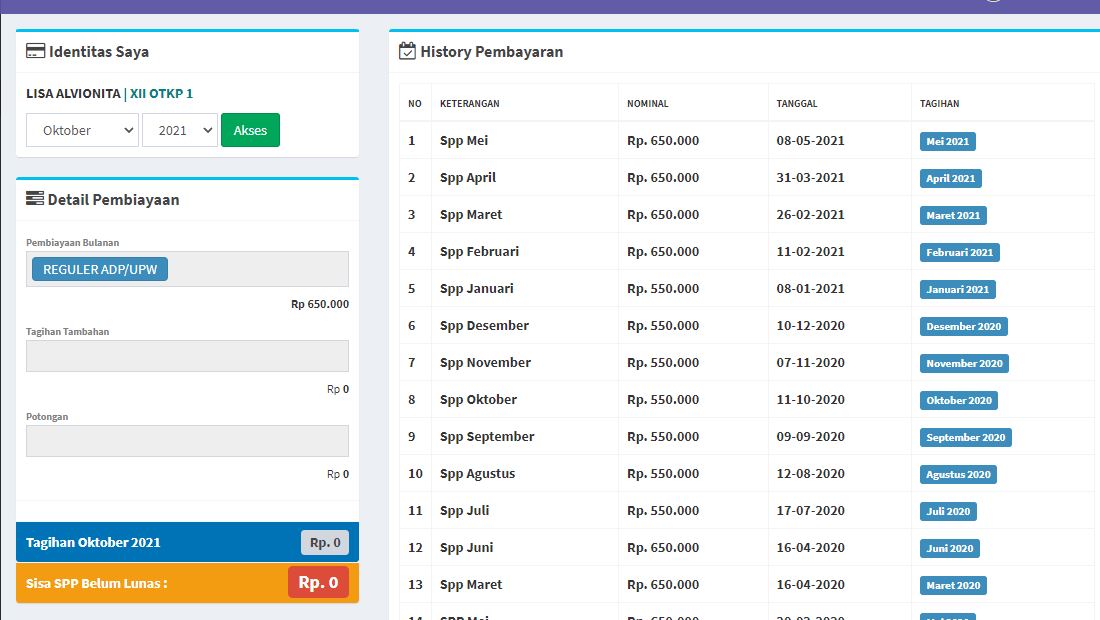The height and width of the screenshot is (620, 1100).
Task: Click the Desember 2020 tagihan badge
Action: 963,326
